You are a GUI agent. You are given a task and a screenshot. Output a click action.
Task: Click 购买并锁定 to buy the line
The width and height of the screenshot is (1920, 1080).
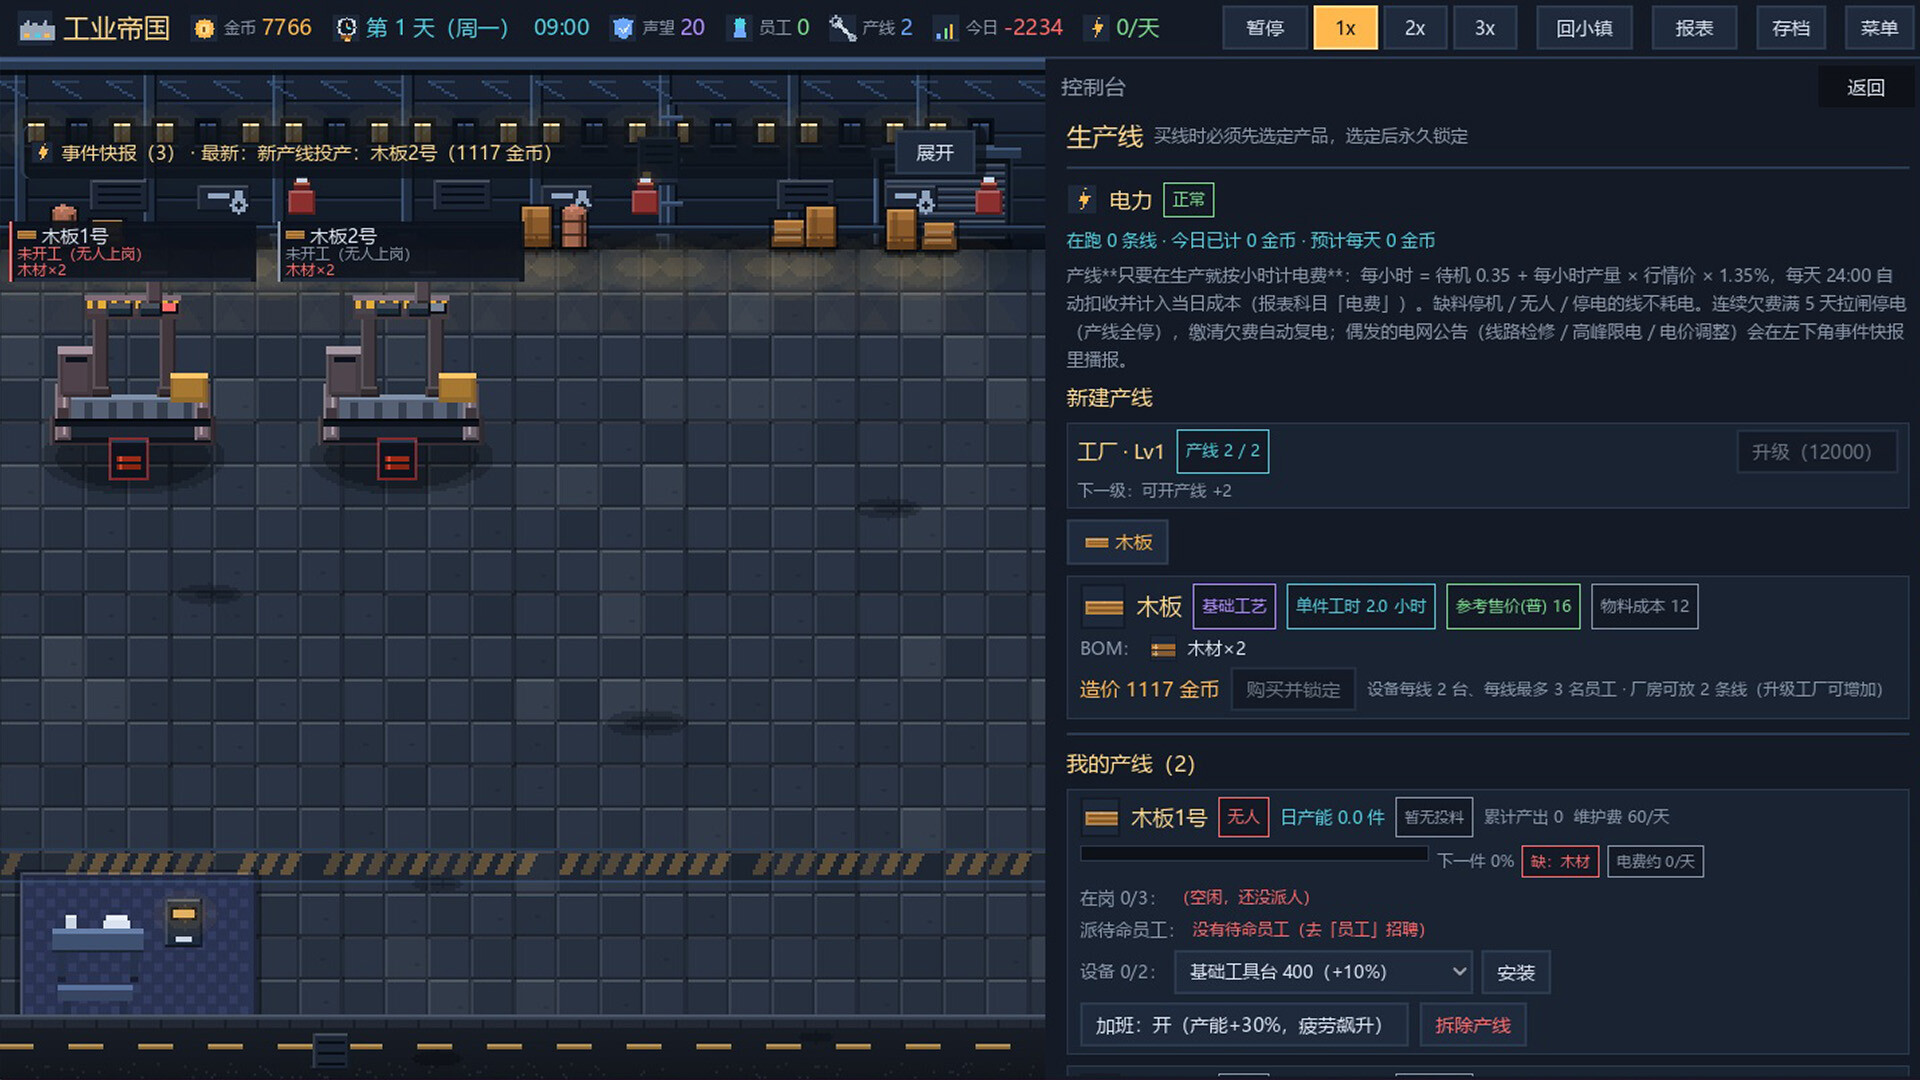[1293, 689]
